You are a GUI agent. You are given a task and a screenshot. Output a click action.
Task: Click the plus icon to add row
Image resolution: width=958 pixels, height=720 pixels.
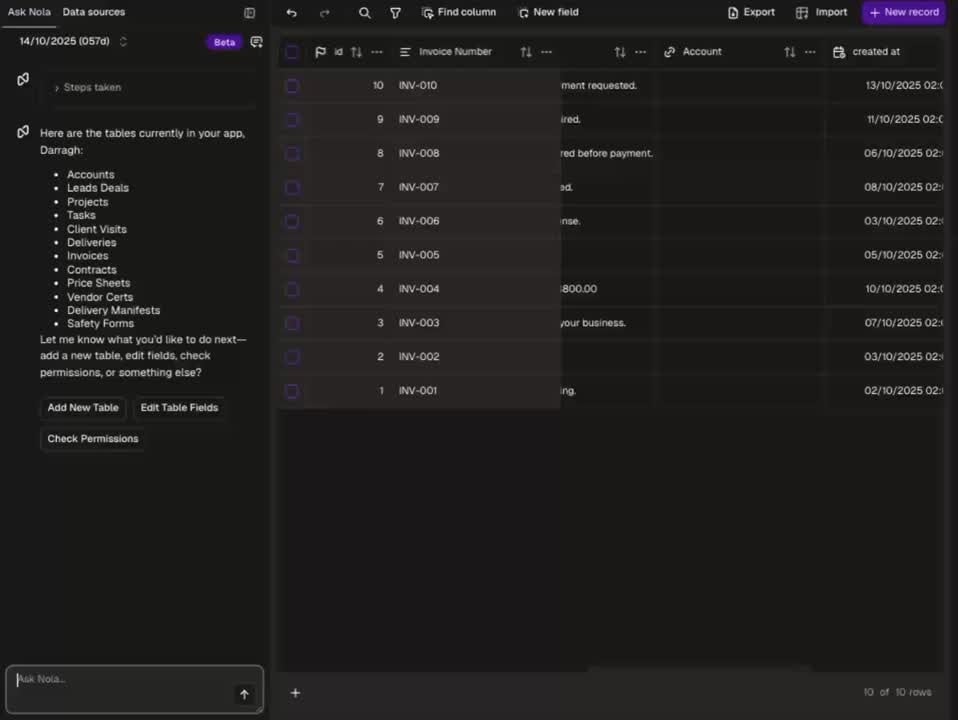(295, 693)
